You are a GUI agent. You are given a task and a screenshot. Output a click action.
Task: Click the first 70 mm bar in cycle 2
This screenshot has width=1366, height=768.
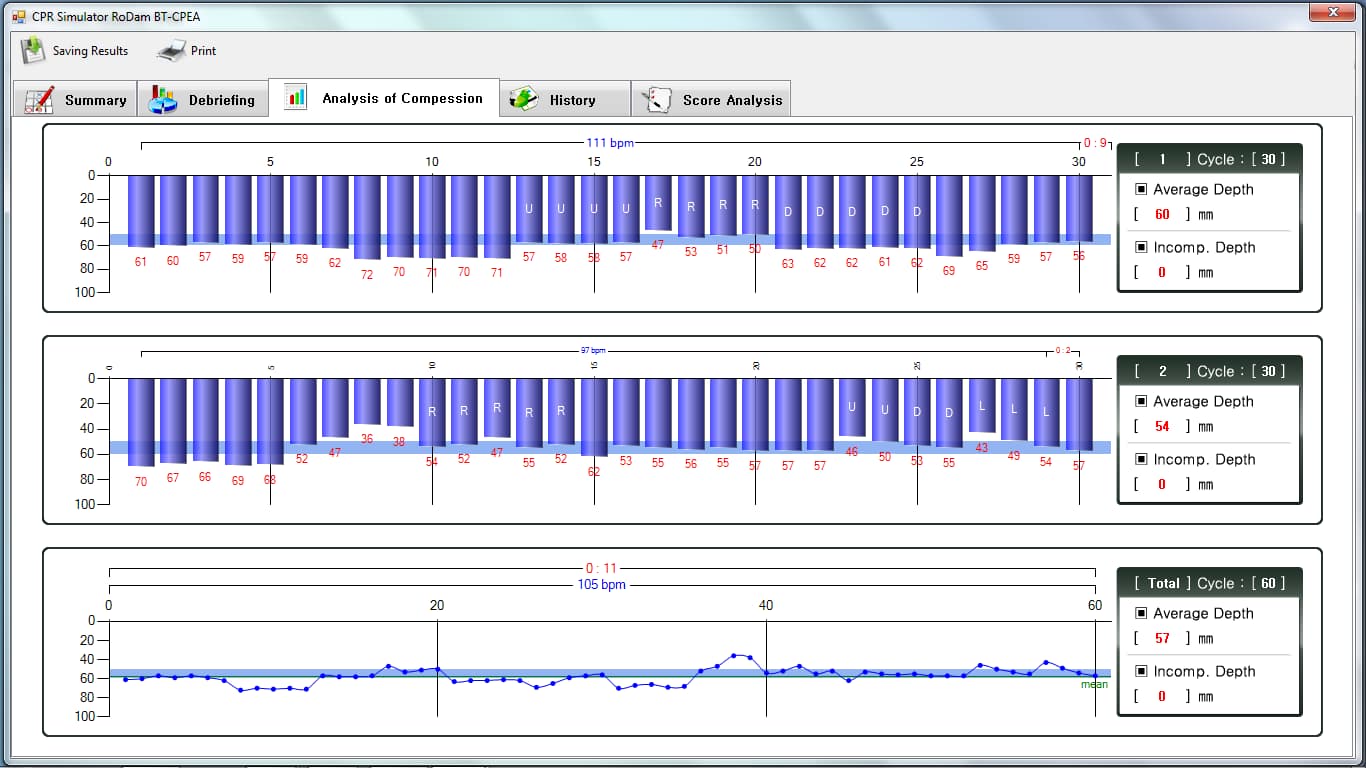coord(141,422)
